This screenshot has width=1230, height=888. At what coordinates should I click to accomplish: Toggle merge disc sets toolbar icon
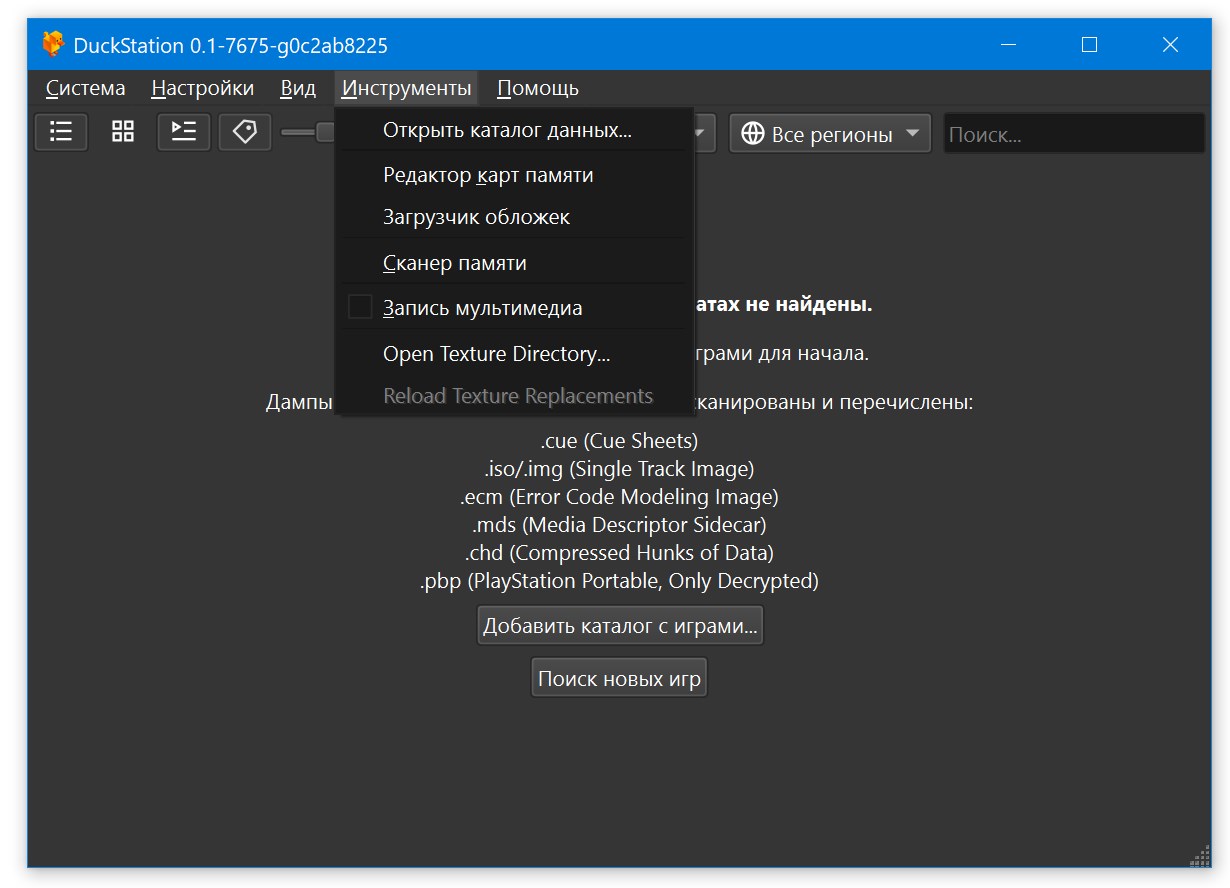pos(184,132)
